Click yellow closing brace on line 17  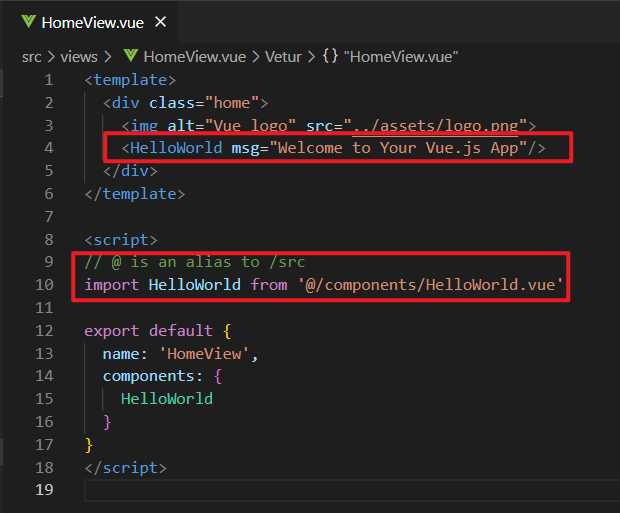[89, 445]
